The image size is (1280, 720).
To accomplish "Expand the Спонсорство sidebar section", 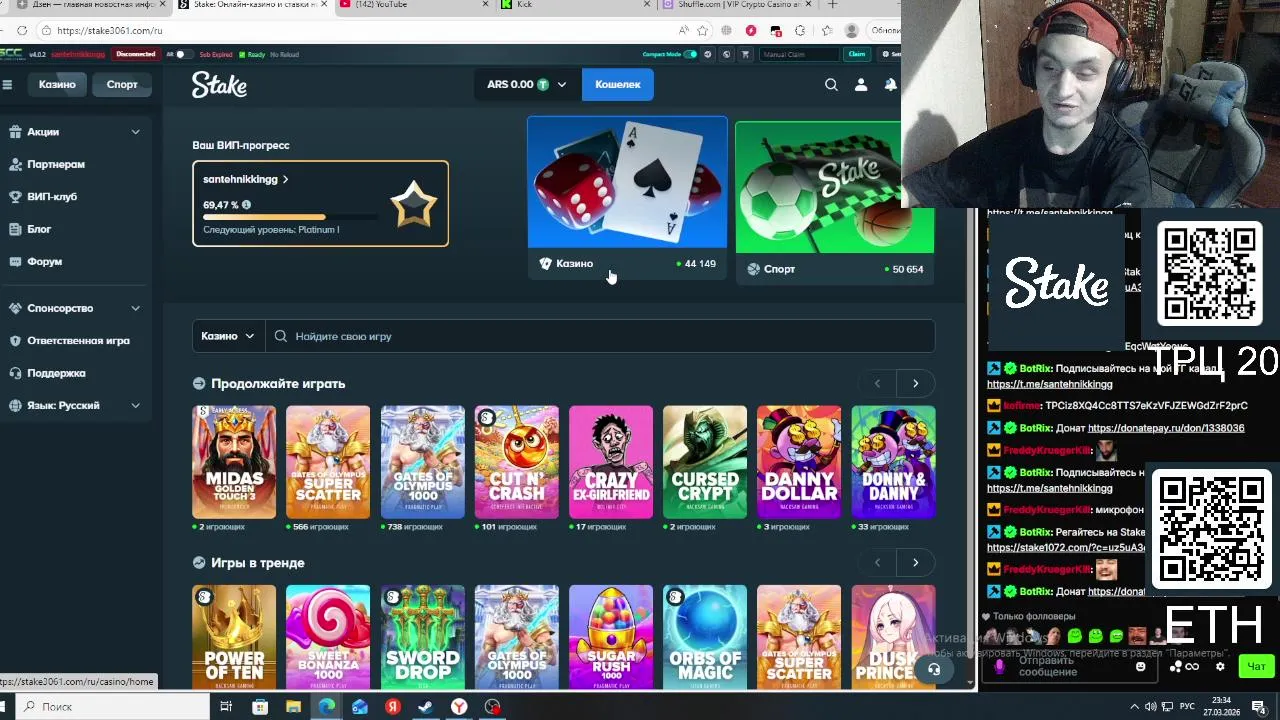I will coord(75,308).
